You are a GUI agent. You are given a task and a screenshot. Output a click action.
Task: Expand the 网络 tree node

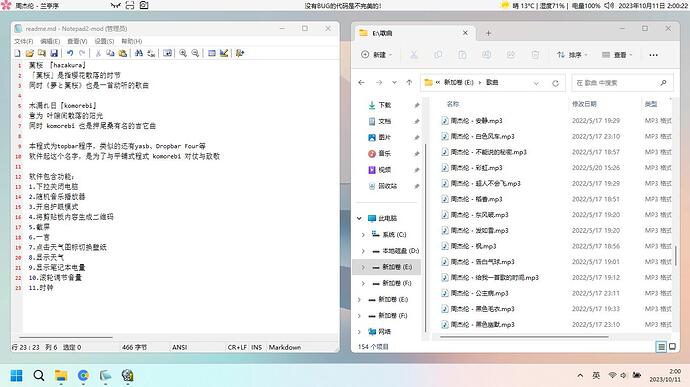click(359, 332)
